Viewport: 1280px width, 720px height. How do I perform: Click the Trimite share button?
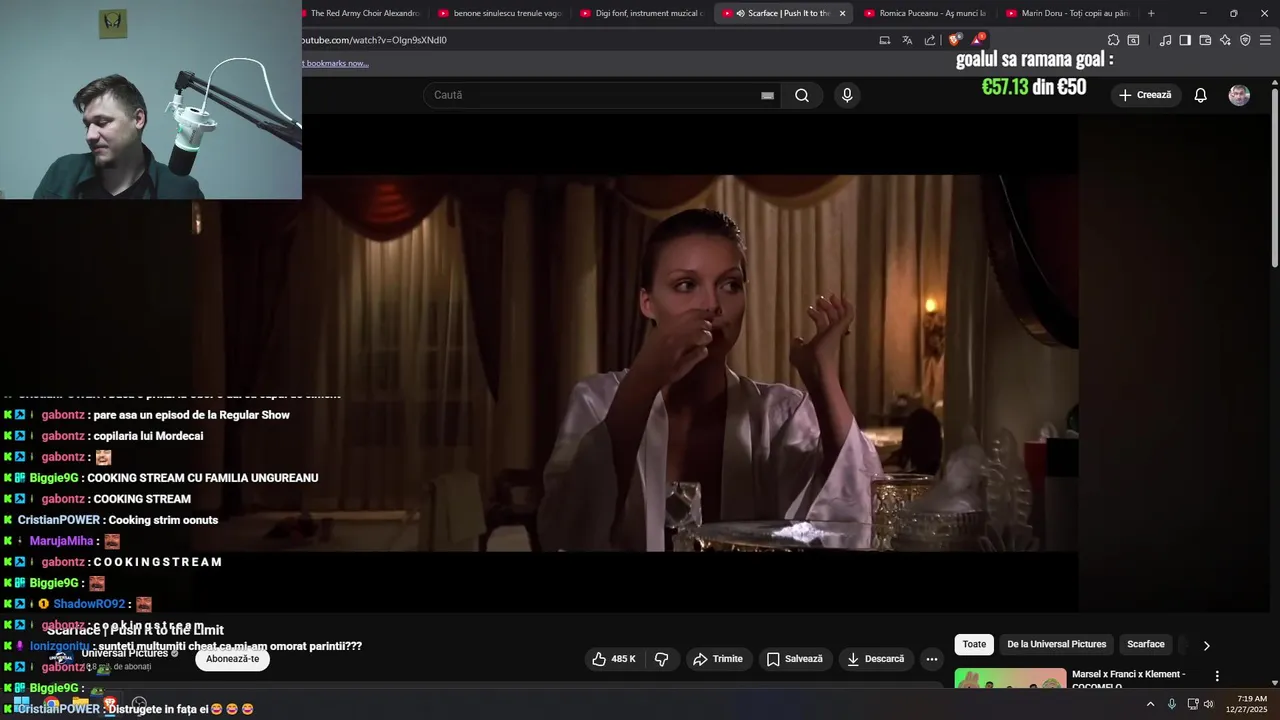click(x=717, y=659)
